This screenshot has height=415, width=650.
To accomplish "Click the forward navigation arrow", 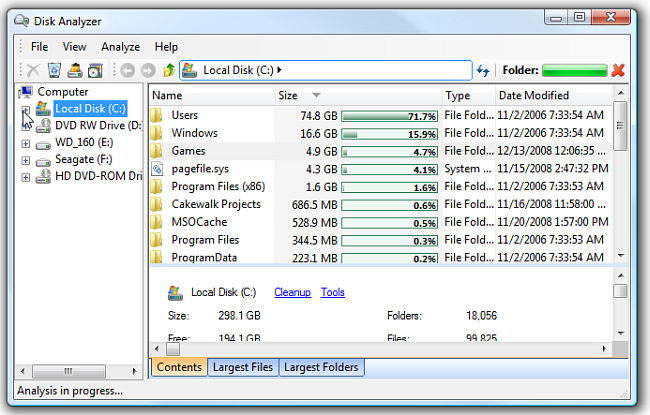I will tap(148, 71).
